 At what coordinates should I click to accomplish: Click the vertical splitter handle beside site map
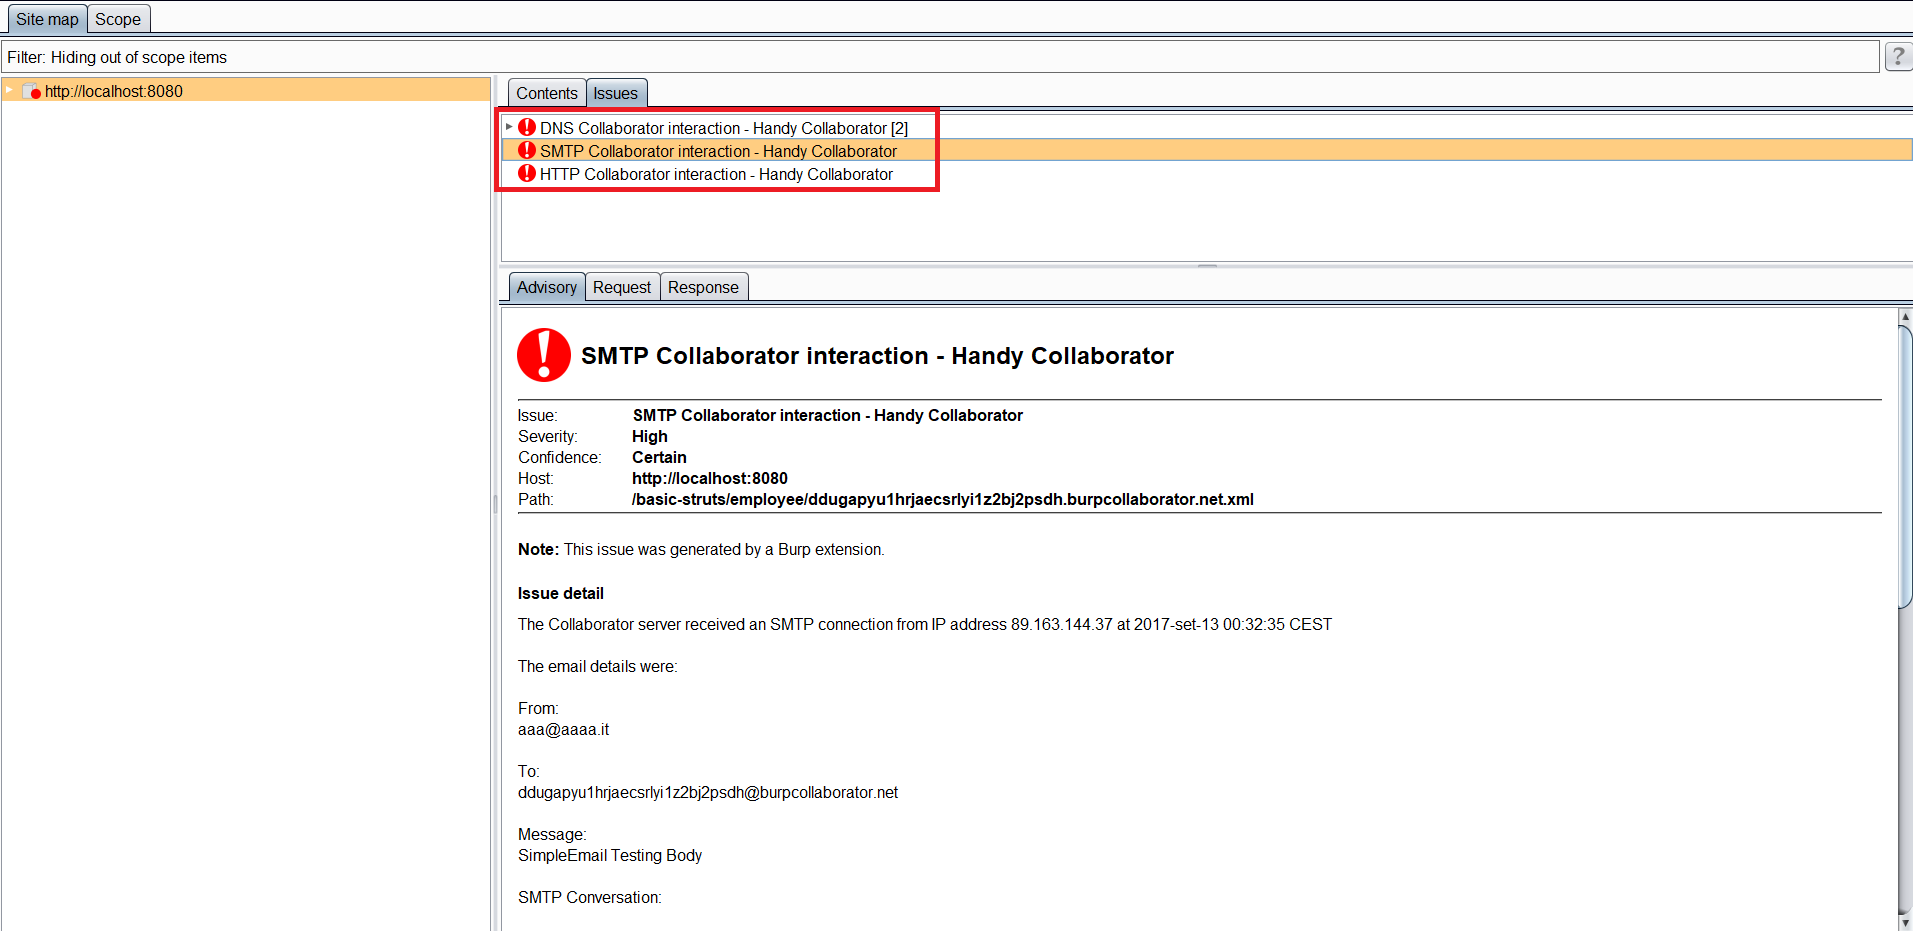495,503
